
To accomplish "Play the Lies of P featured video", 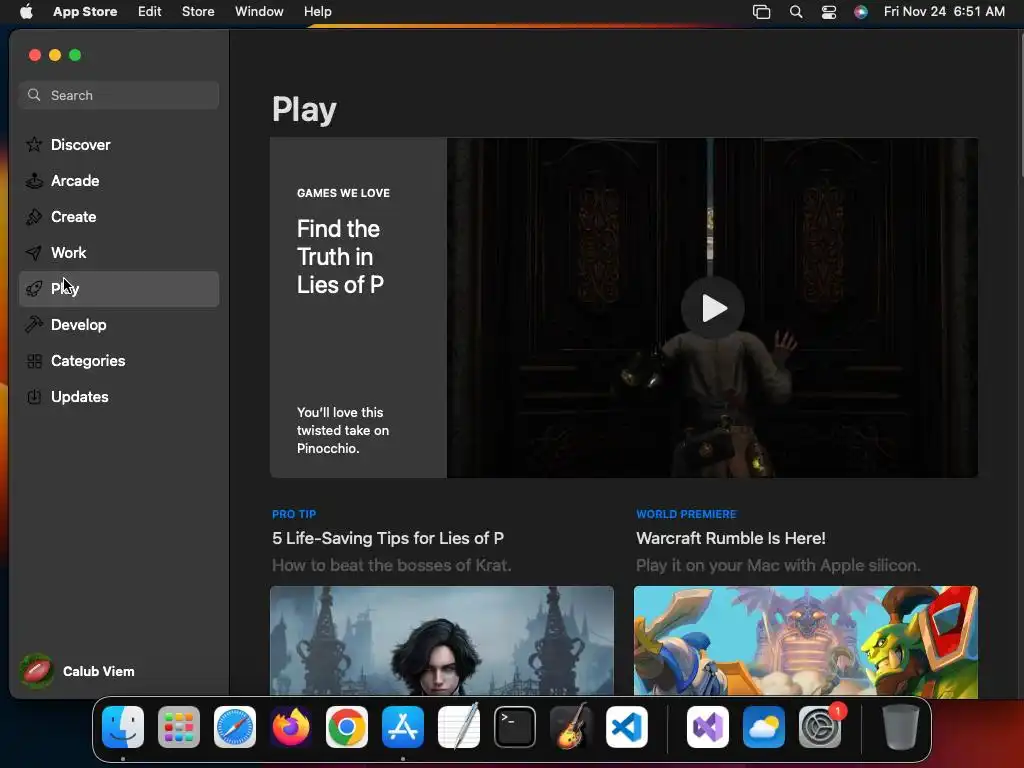I will pos(712,308).
